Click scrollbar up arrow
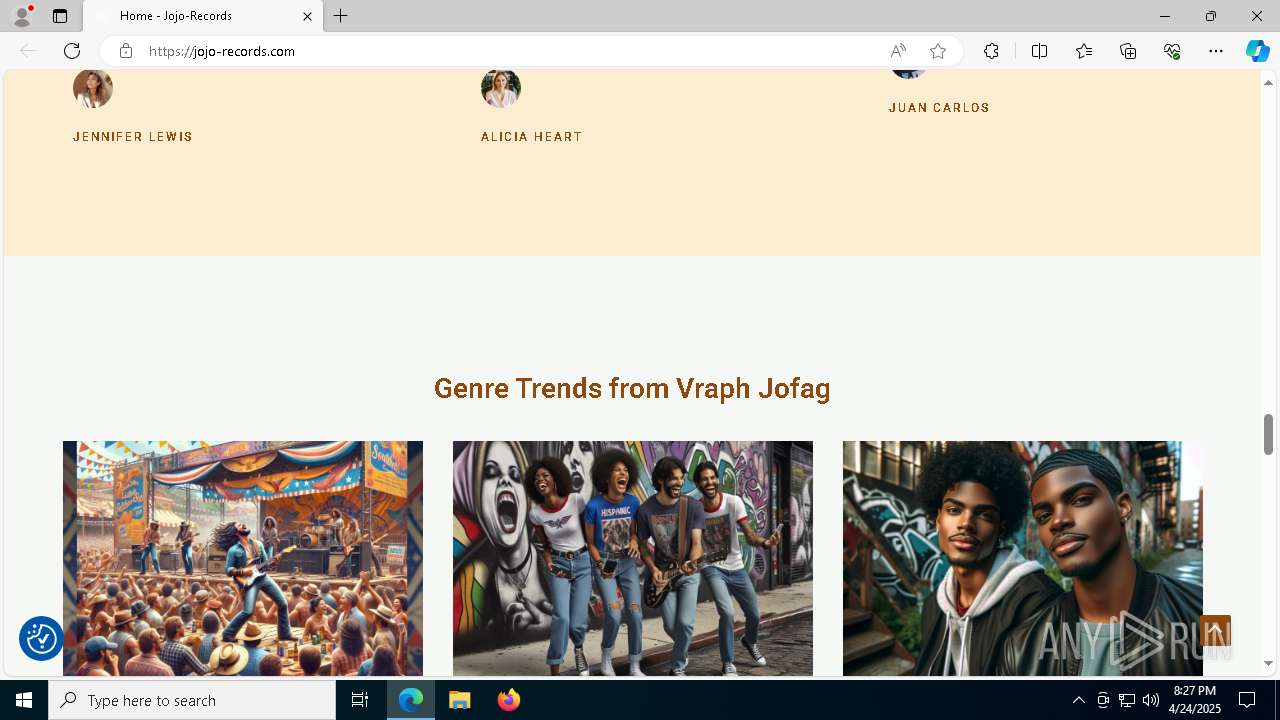 [x=1269, y=82]
